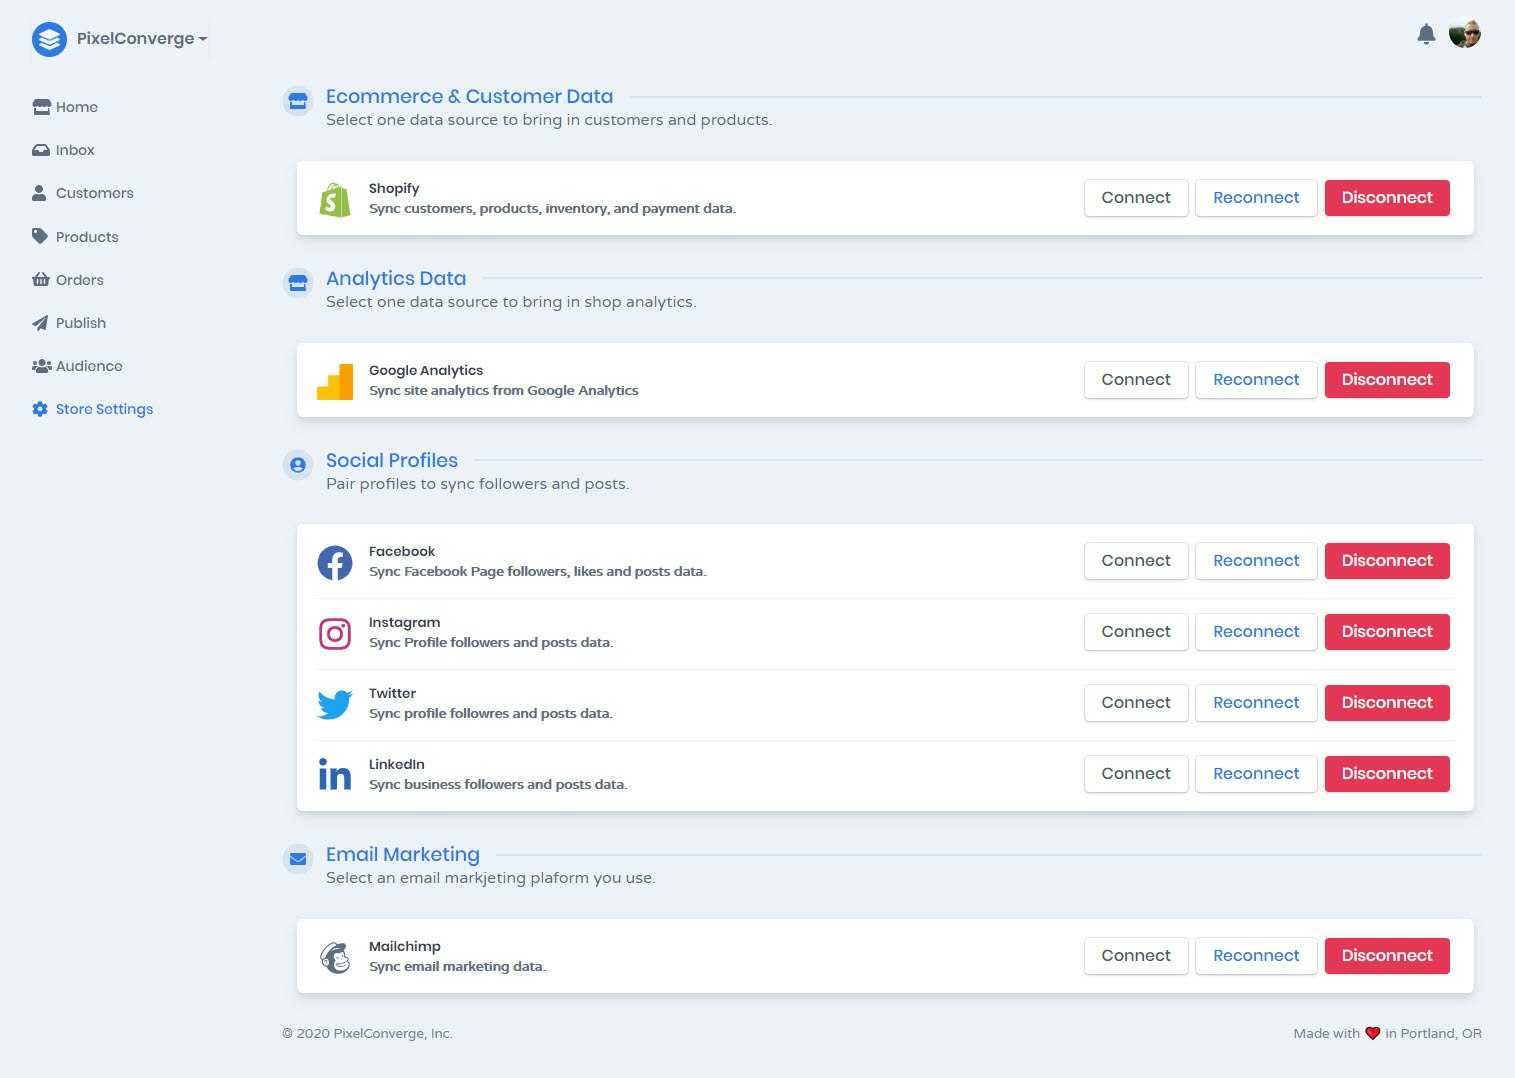The image size is (1515, 1078).
Task: Reconnect the LinkedIn profile
Action: (x=1256, y=774)
